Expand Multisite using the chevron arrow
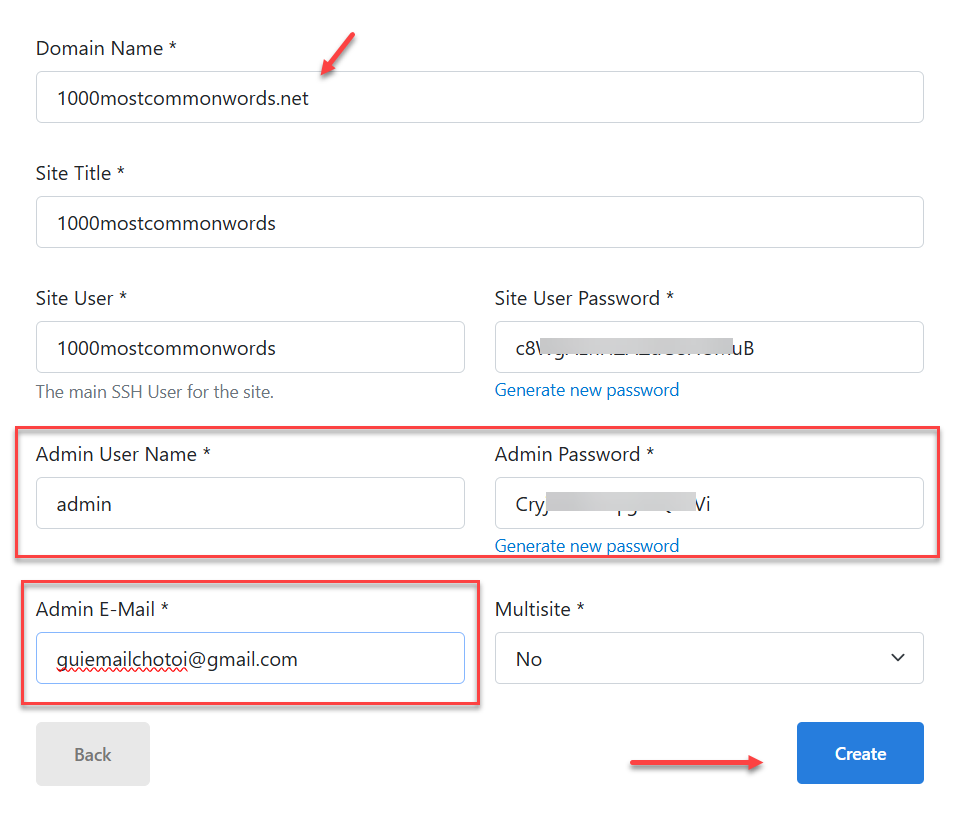 897,658
